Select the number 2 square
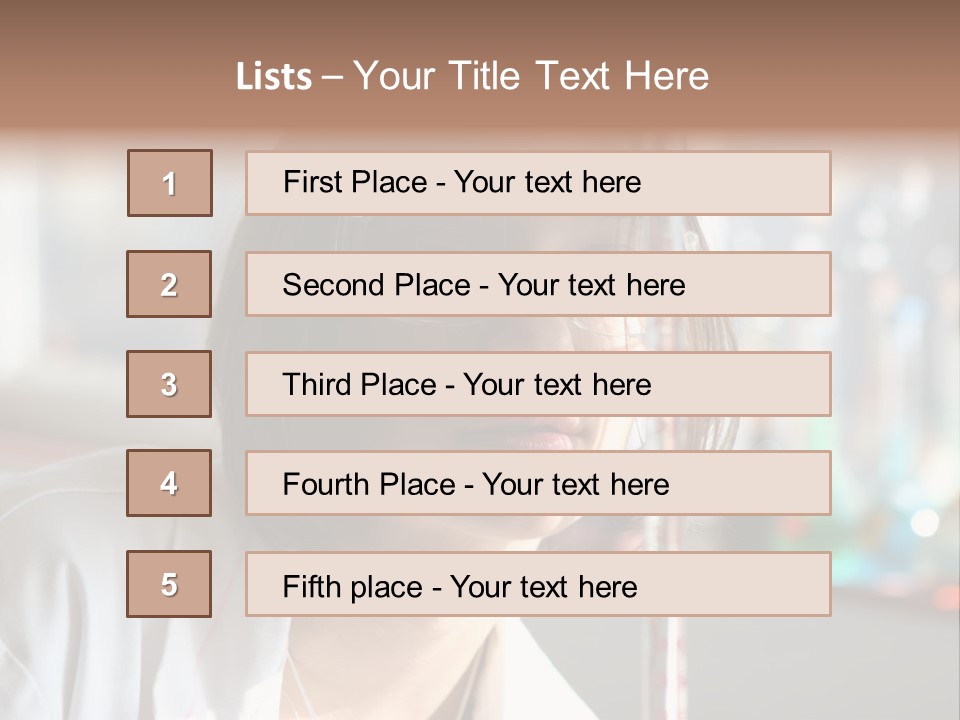Image resolution: width=960 pixels, height=720 pixels. coord(169,284)
